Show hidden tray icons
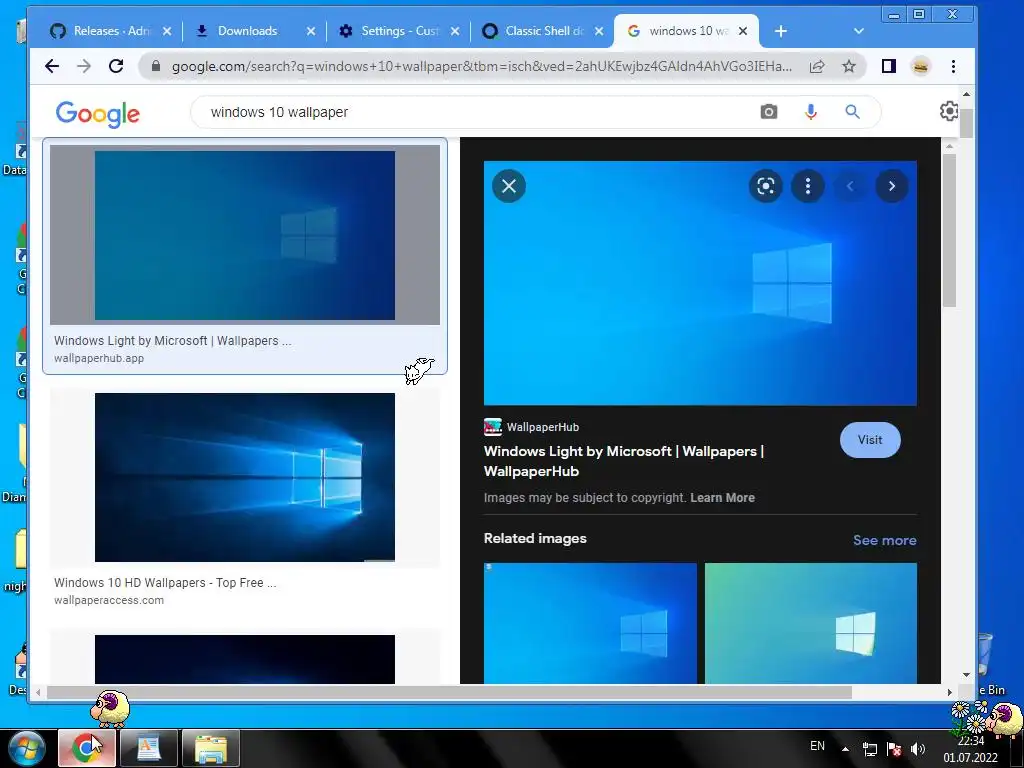 (x=845, y=749)
